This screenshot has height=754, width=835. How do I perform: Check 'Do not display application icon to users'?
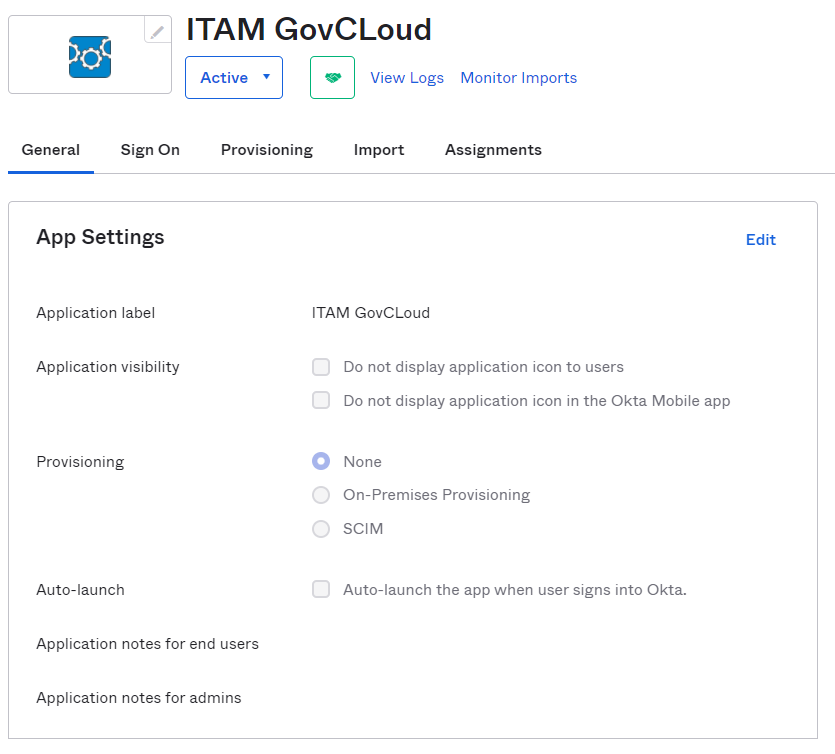click(321, 367)
